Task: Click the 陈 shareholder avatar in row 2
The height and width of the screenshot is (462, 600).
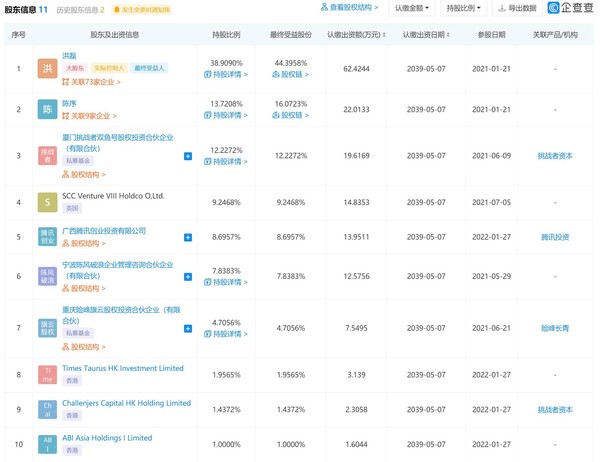Action: pos(47,109)
